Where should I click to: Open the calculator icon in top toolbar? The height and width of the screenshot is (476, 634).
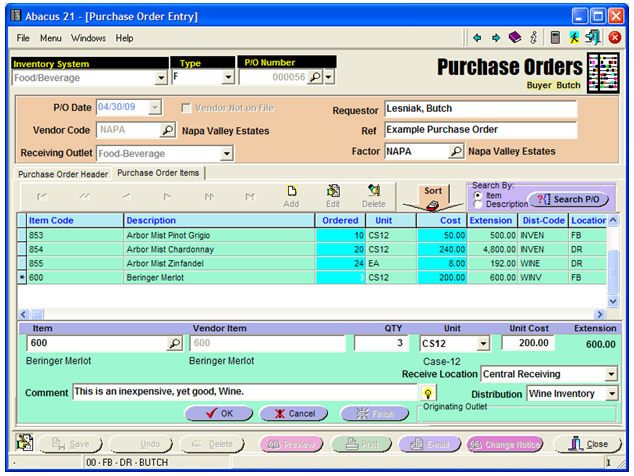coord(555,38)
